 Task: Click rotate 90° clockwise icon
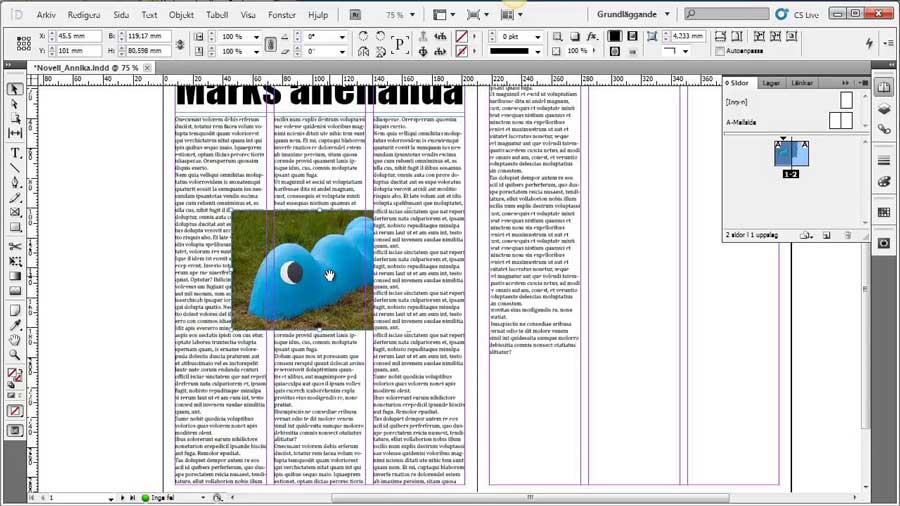coord(363,36)
